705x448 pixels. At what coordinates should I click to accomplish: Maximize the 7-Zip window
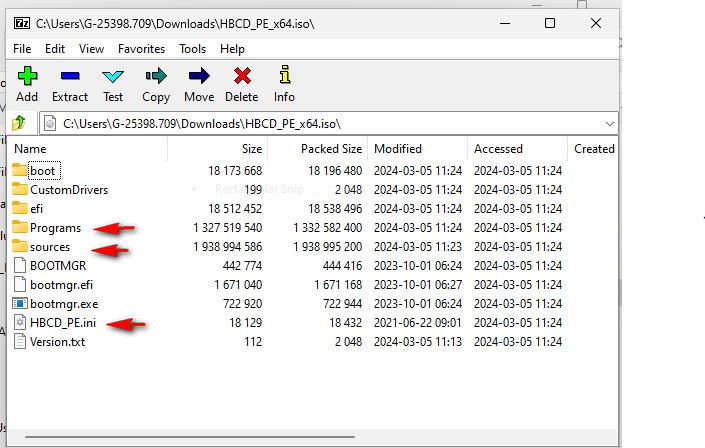coord(550,23)
